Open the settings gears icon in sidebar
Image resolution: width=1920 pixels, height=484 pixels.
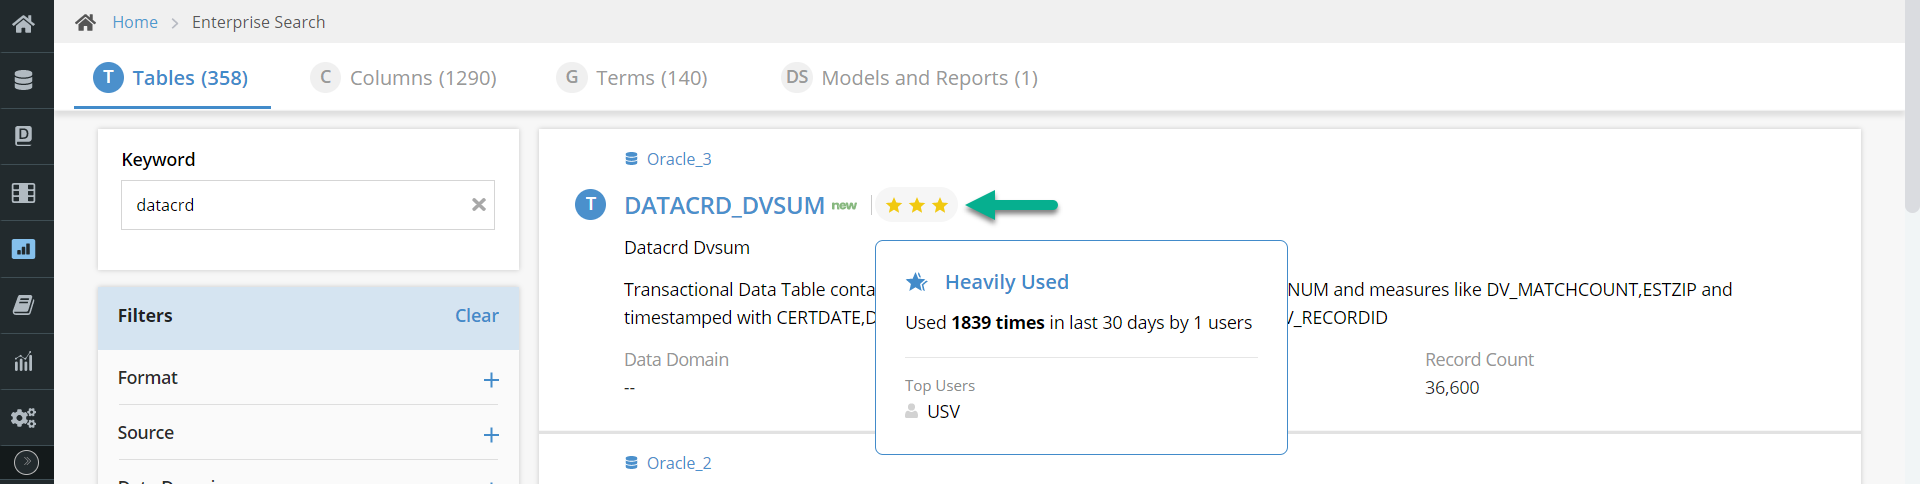[x=24, y=418]
